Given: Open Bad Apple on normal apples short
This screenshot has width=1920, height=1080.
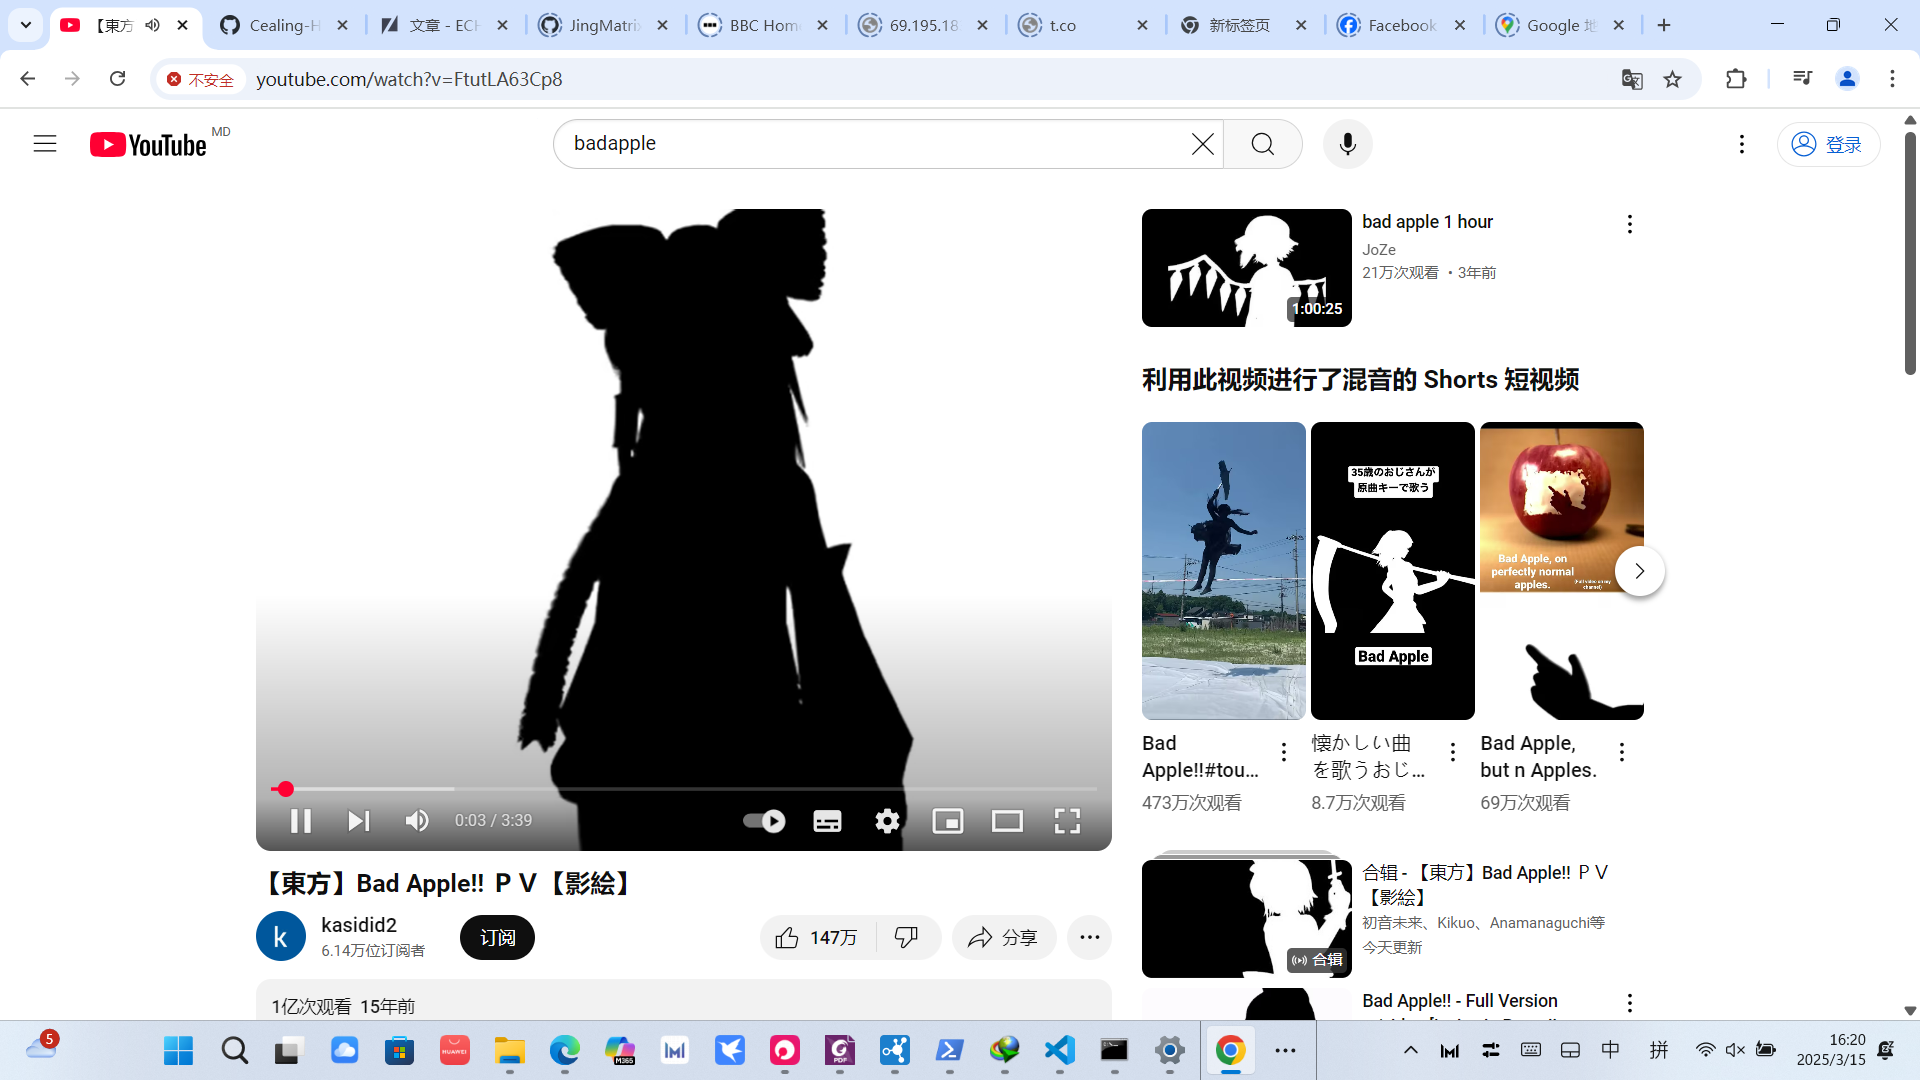Looking at the screenshot, I should (1562, 570).
